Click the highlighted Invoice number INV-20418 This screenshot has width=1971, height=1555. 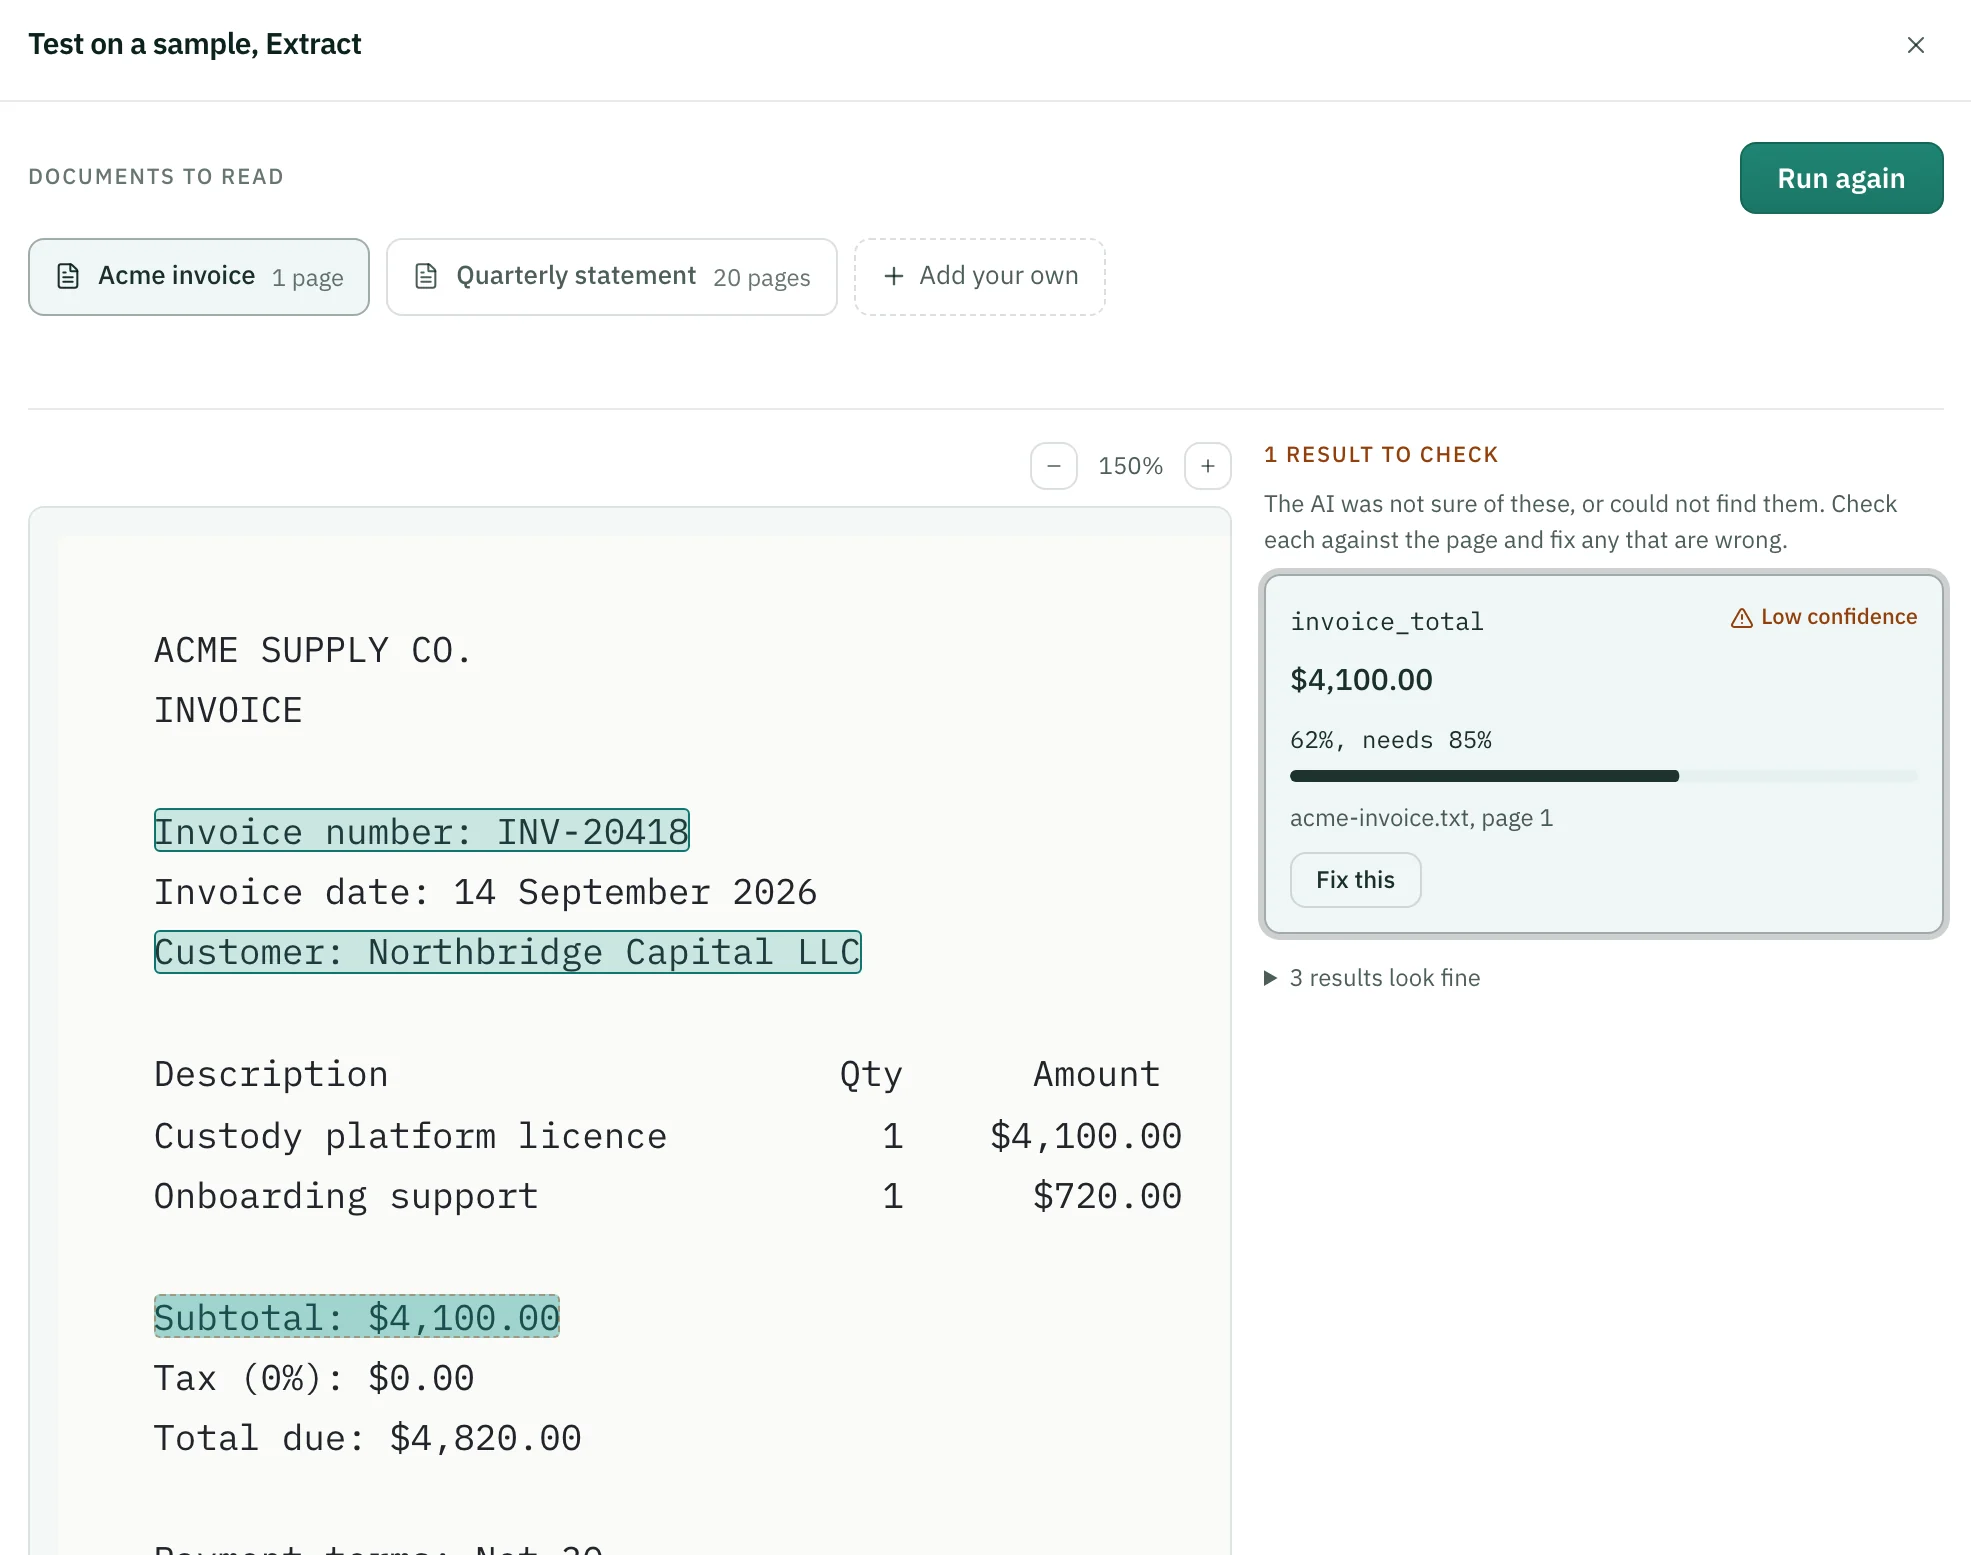[x=422, y=831]
